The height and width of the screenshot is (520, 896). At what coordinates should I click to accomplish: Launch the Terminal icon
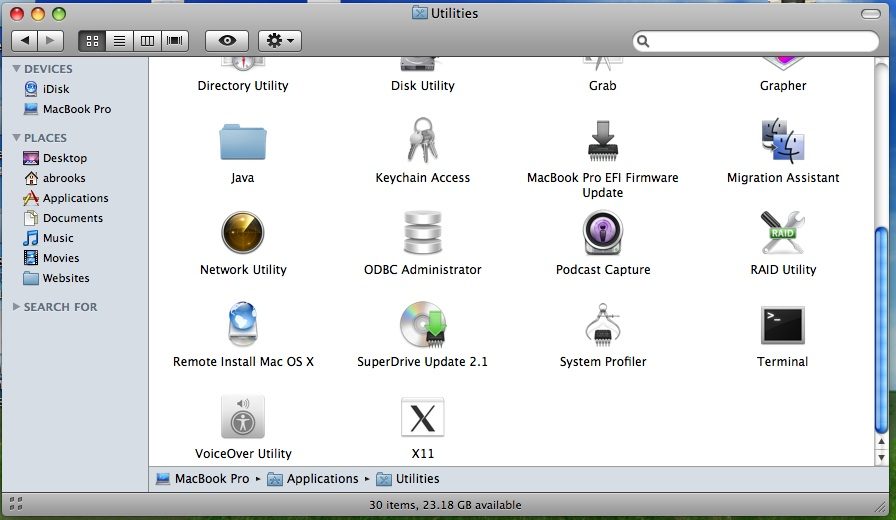pos(783,325)
